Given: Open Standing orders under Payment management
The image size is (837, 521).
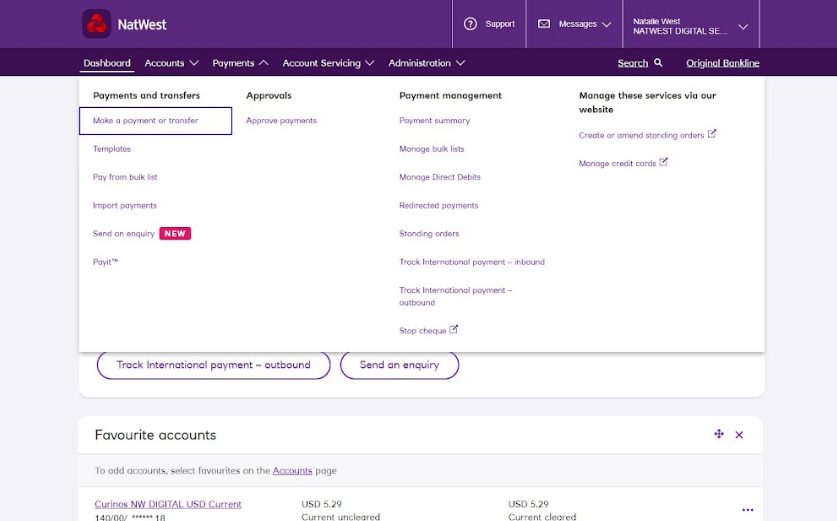Looking at the screenshot, I should point(429,234).
